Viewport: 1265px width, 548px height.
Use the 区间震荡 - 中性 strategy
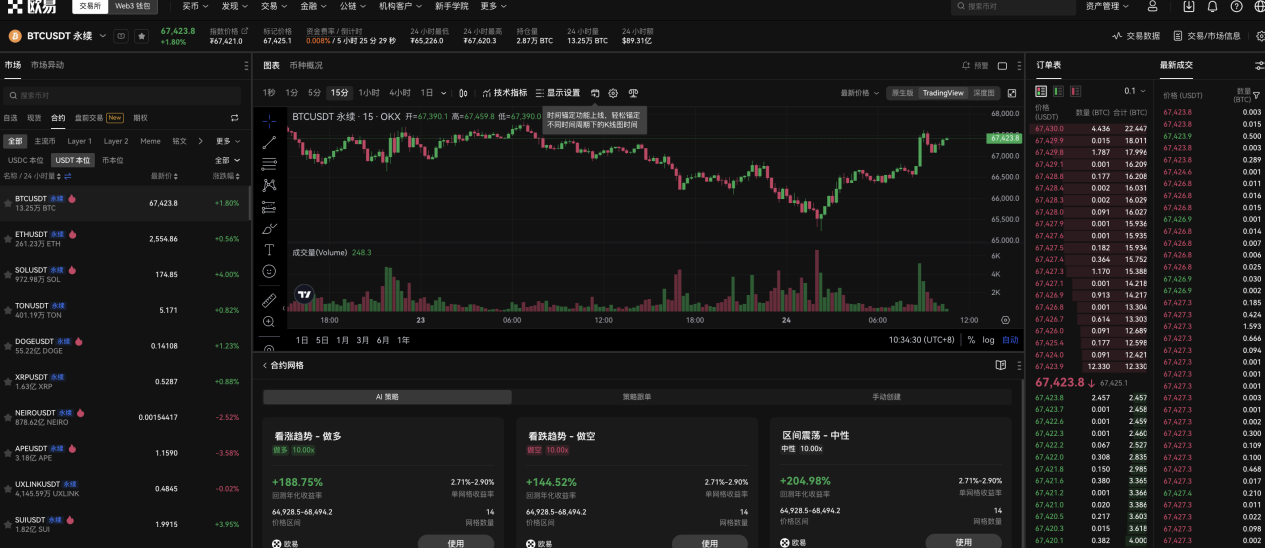pos(963,542)
